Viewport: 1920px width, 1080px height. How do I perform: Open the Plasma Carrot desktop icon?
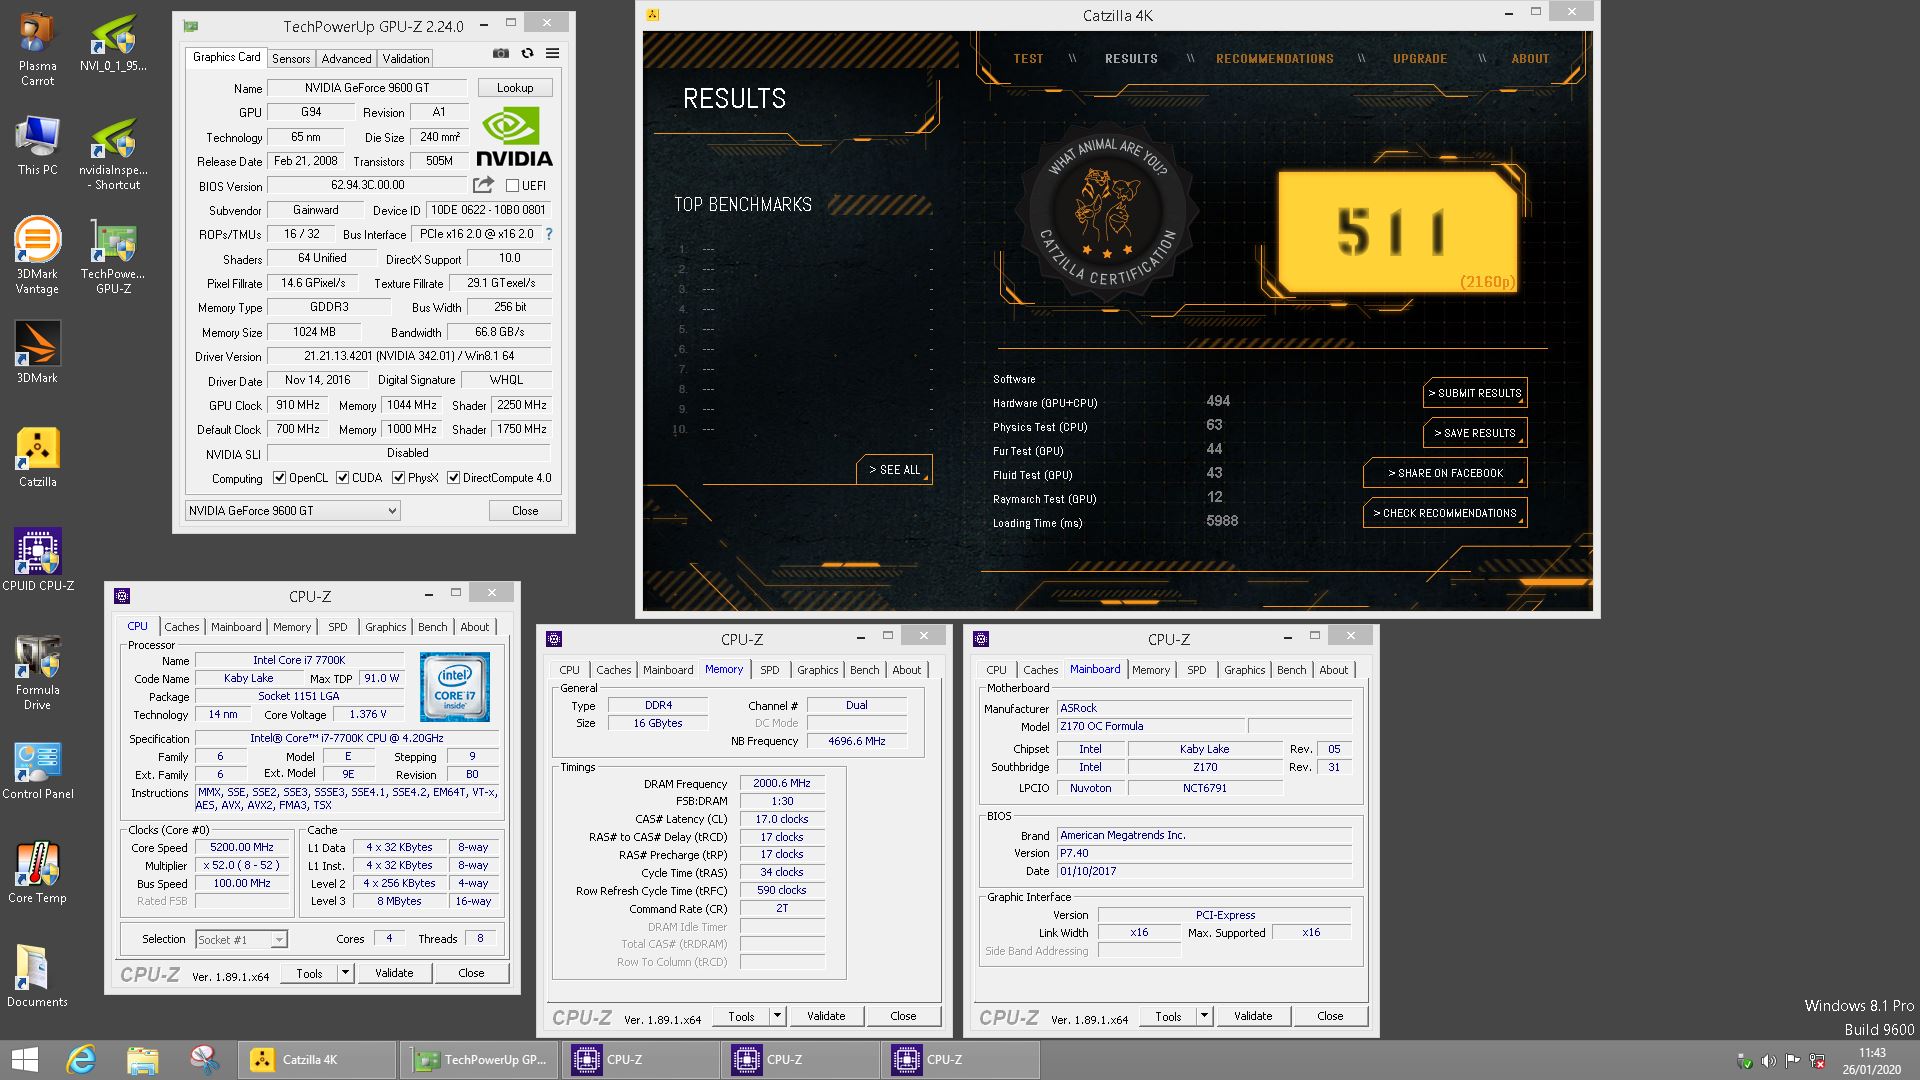(37, 50)
